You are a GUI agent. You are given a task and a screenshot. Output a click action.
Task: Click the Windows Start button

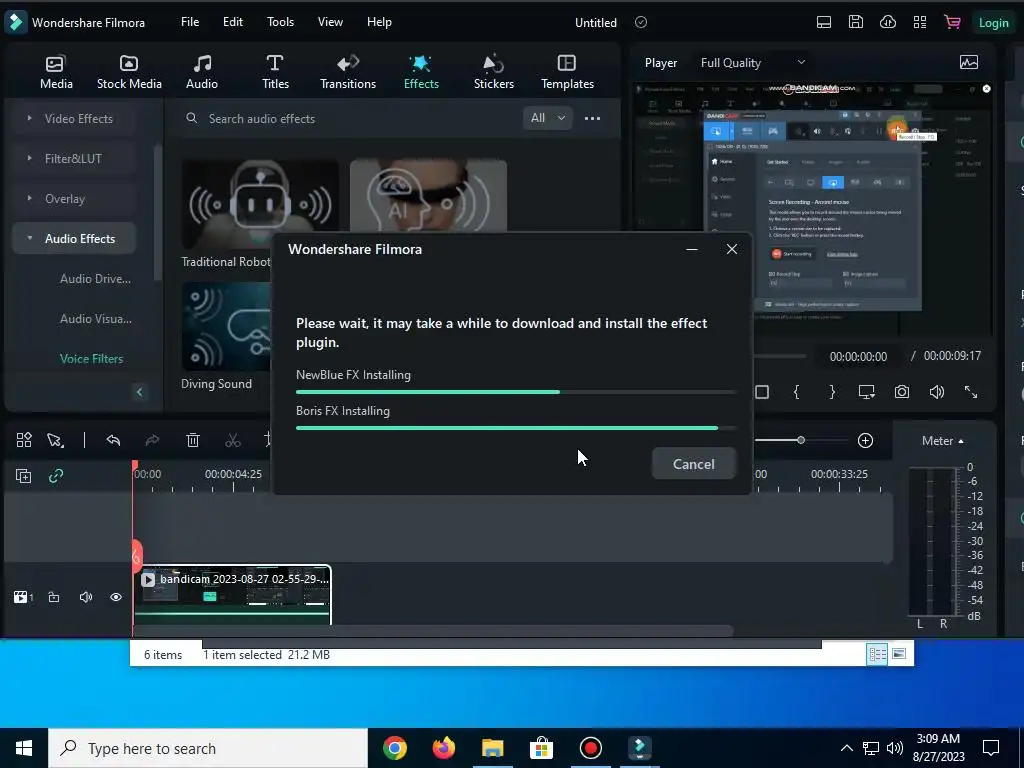pos(24,748)
